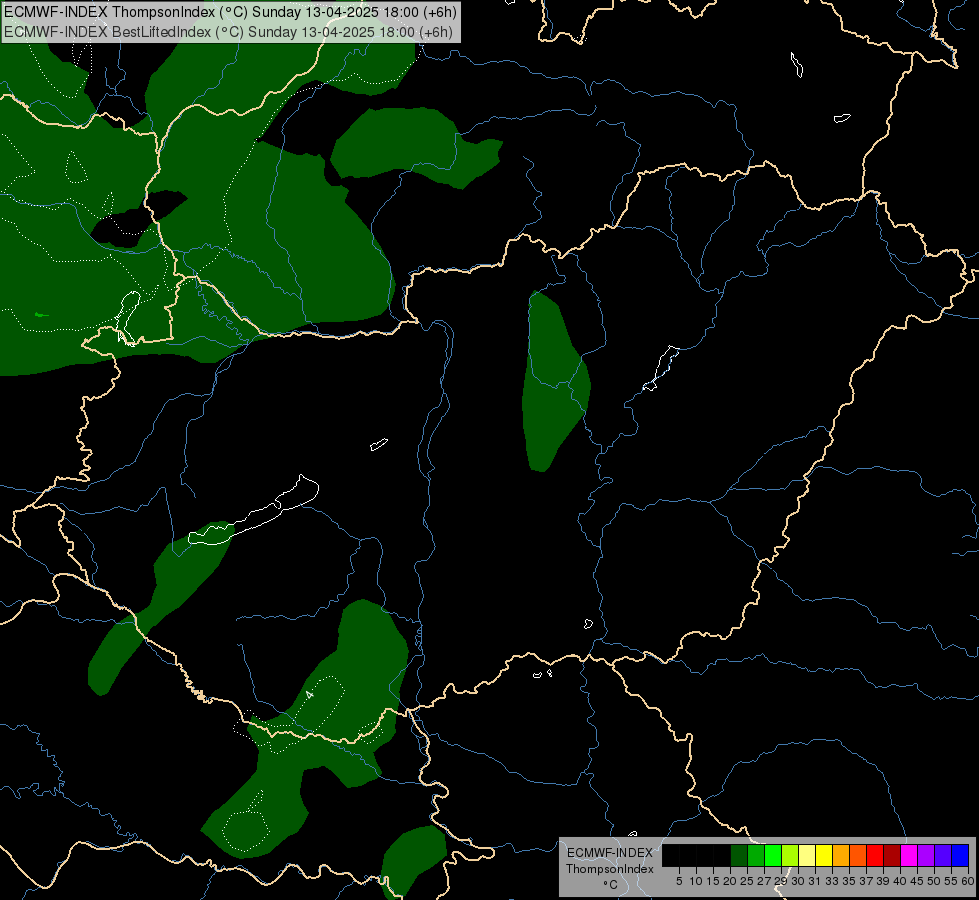Click the ThompsonIndex label in legend

[610, 869]
